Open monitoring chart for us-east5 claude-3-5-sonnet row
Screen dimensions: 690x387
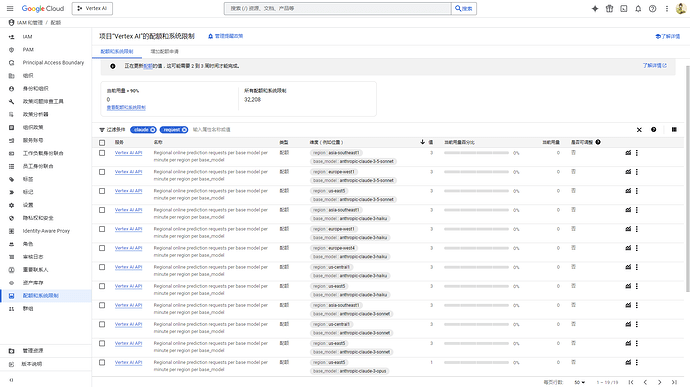[x=628, y=191]
